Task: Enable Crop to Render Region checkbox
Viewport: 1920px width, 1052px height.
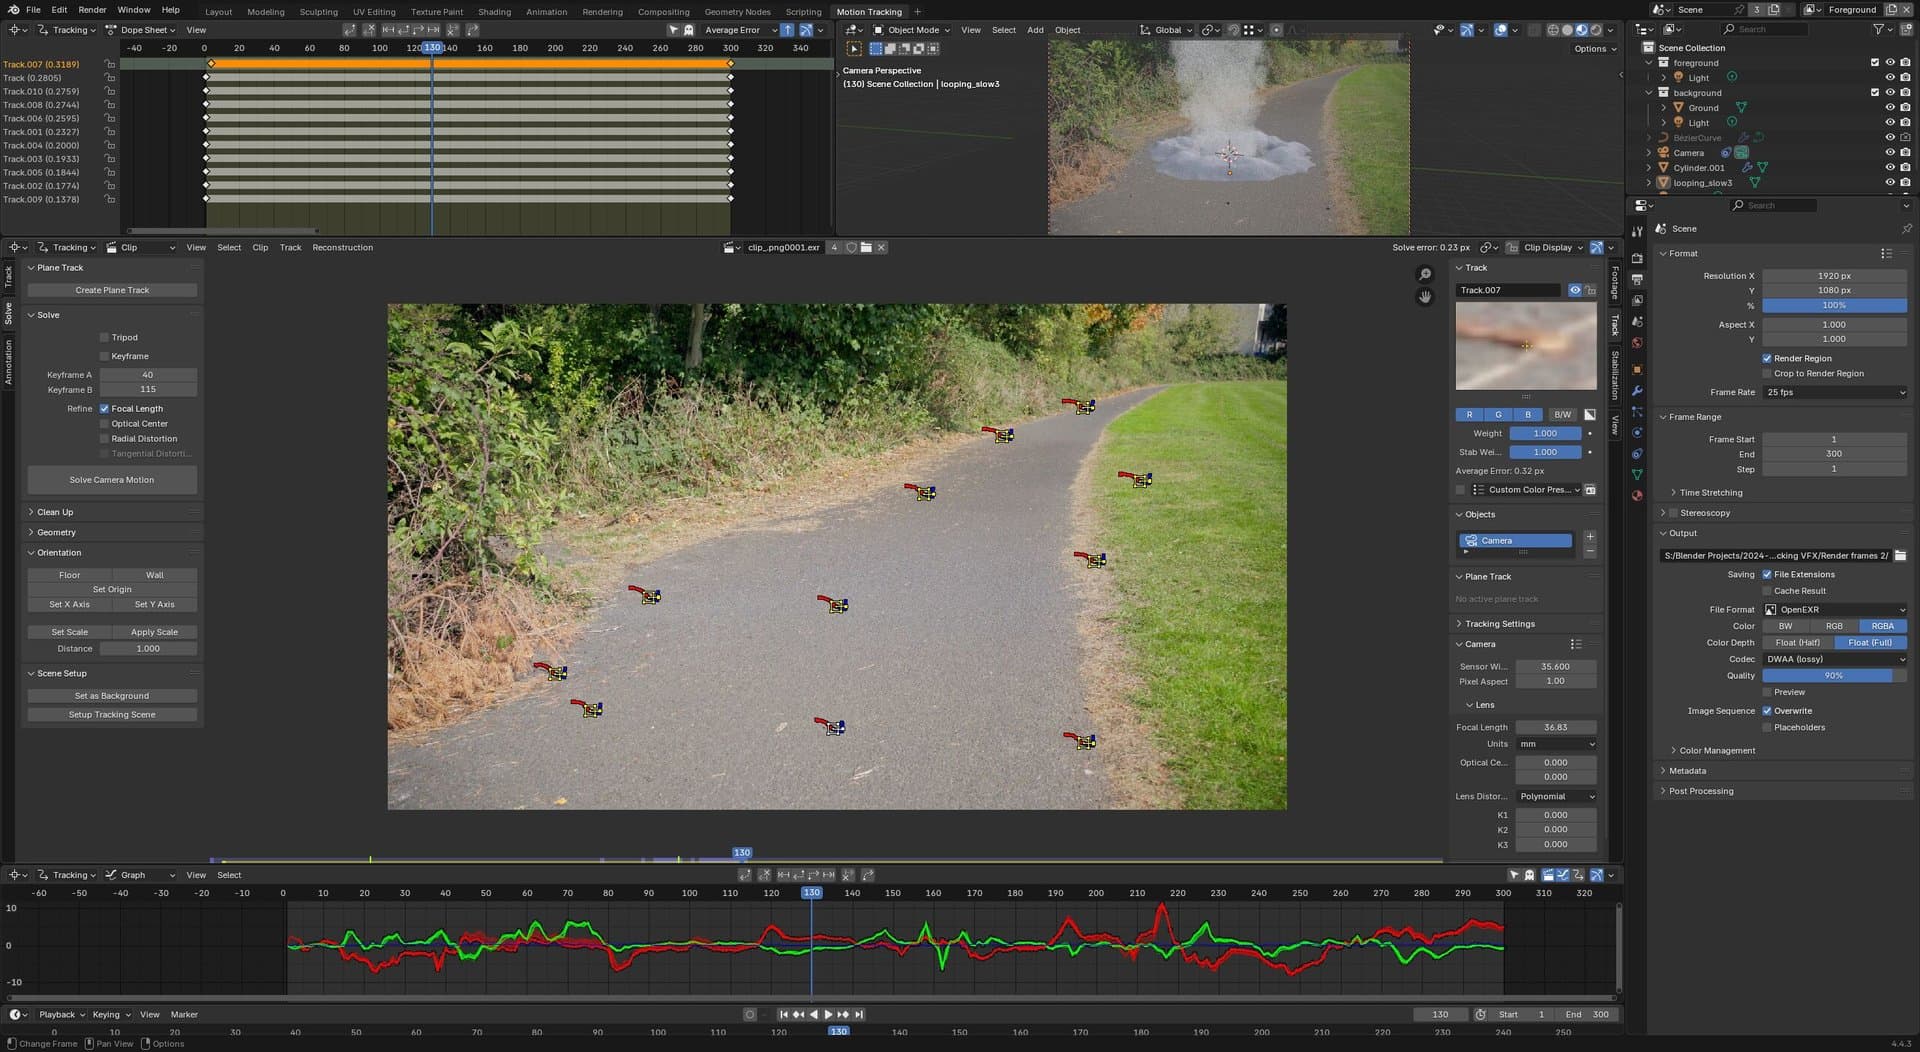Action: 1767,373
